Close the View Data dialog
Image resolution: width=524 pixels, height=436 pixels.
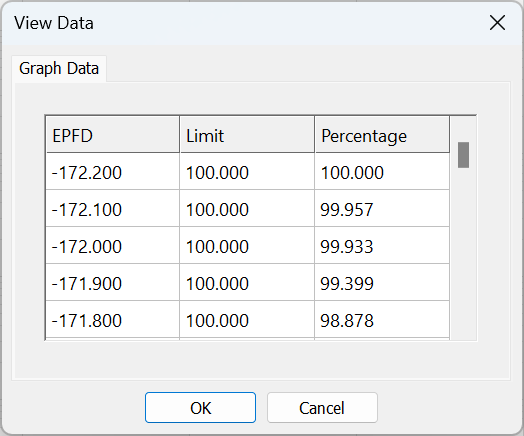497,23
